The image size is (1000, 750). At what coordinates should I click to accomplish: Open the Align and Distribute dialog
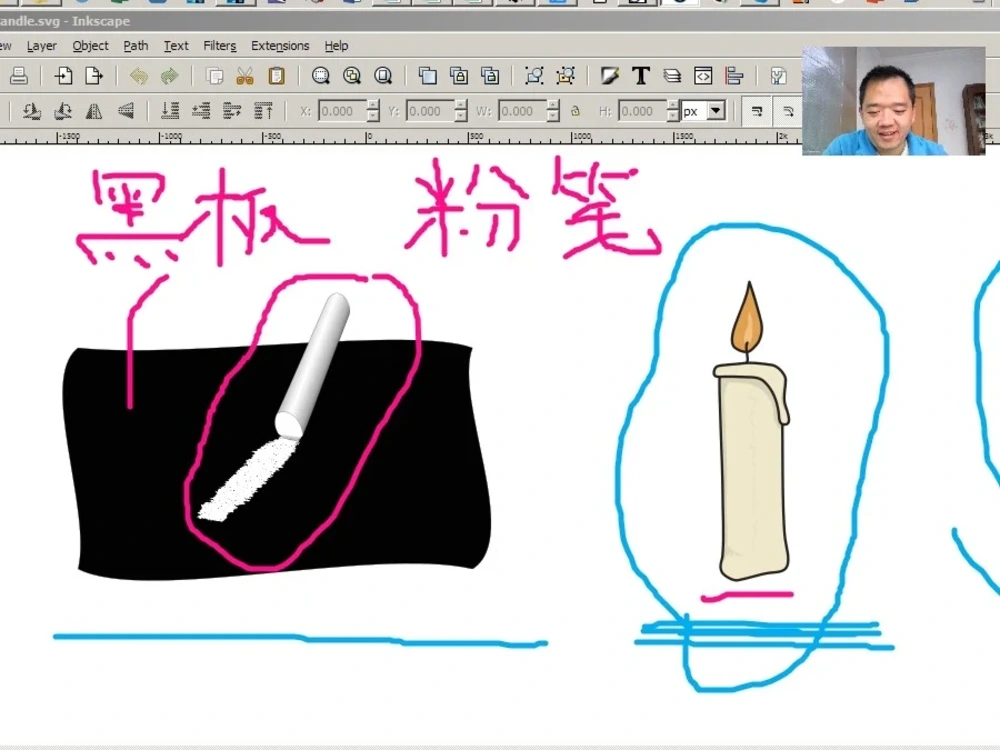[734, 76]
